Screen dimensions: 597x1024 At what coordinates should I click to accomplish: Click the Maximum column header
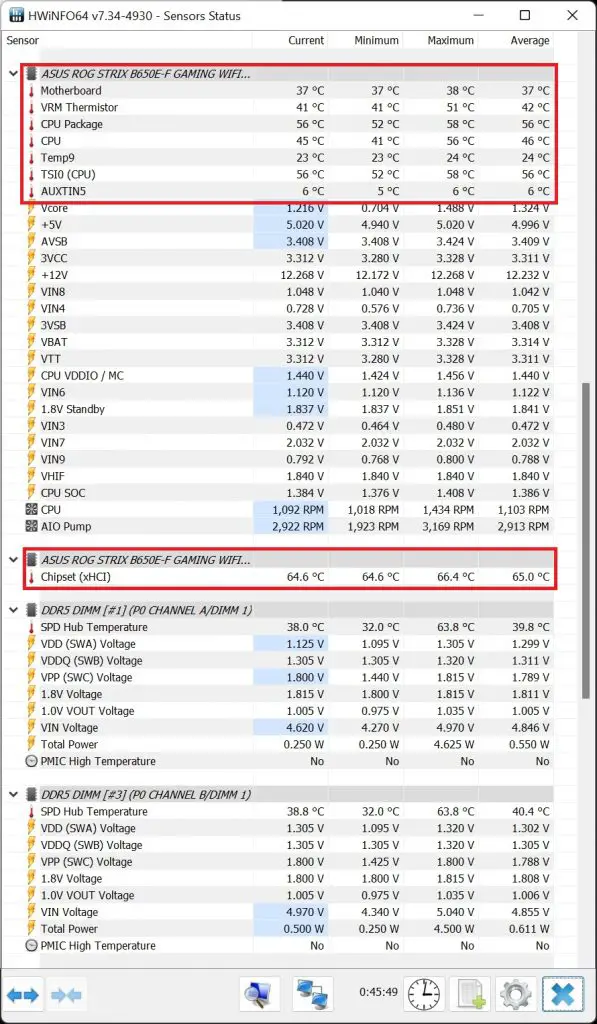click(440, 40)
